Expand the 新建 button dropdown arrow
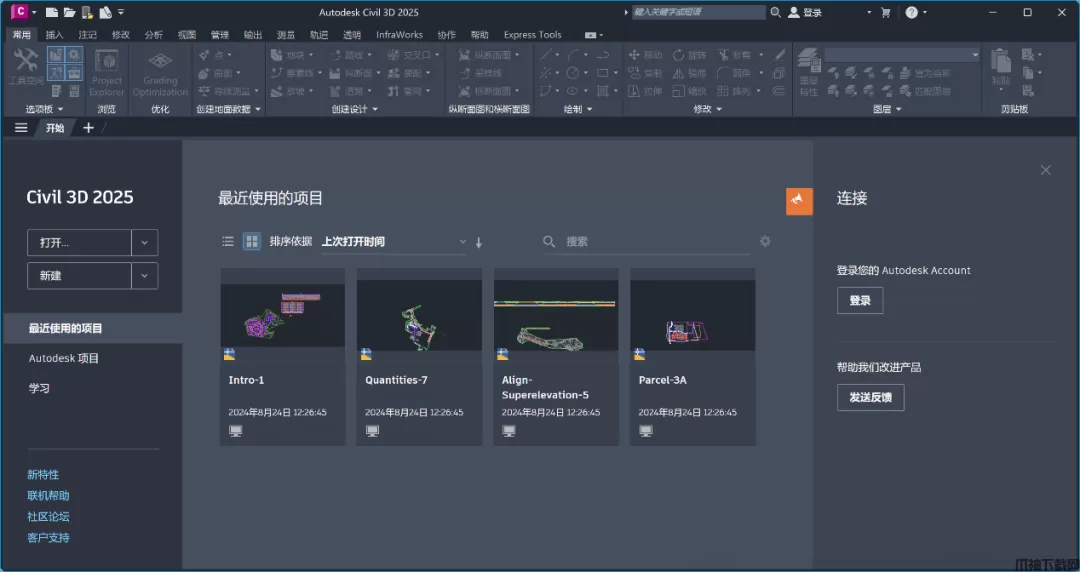The height and width of the screenshot is (572, 1080). click(x=145, y=276)
